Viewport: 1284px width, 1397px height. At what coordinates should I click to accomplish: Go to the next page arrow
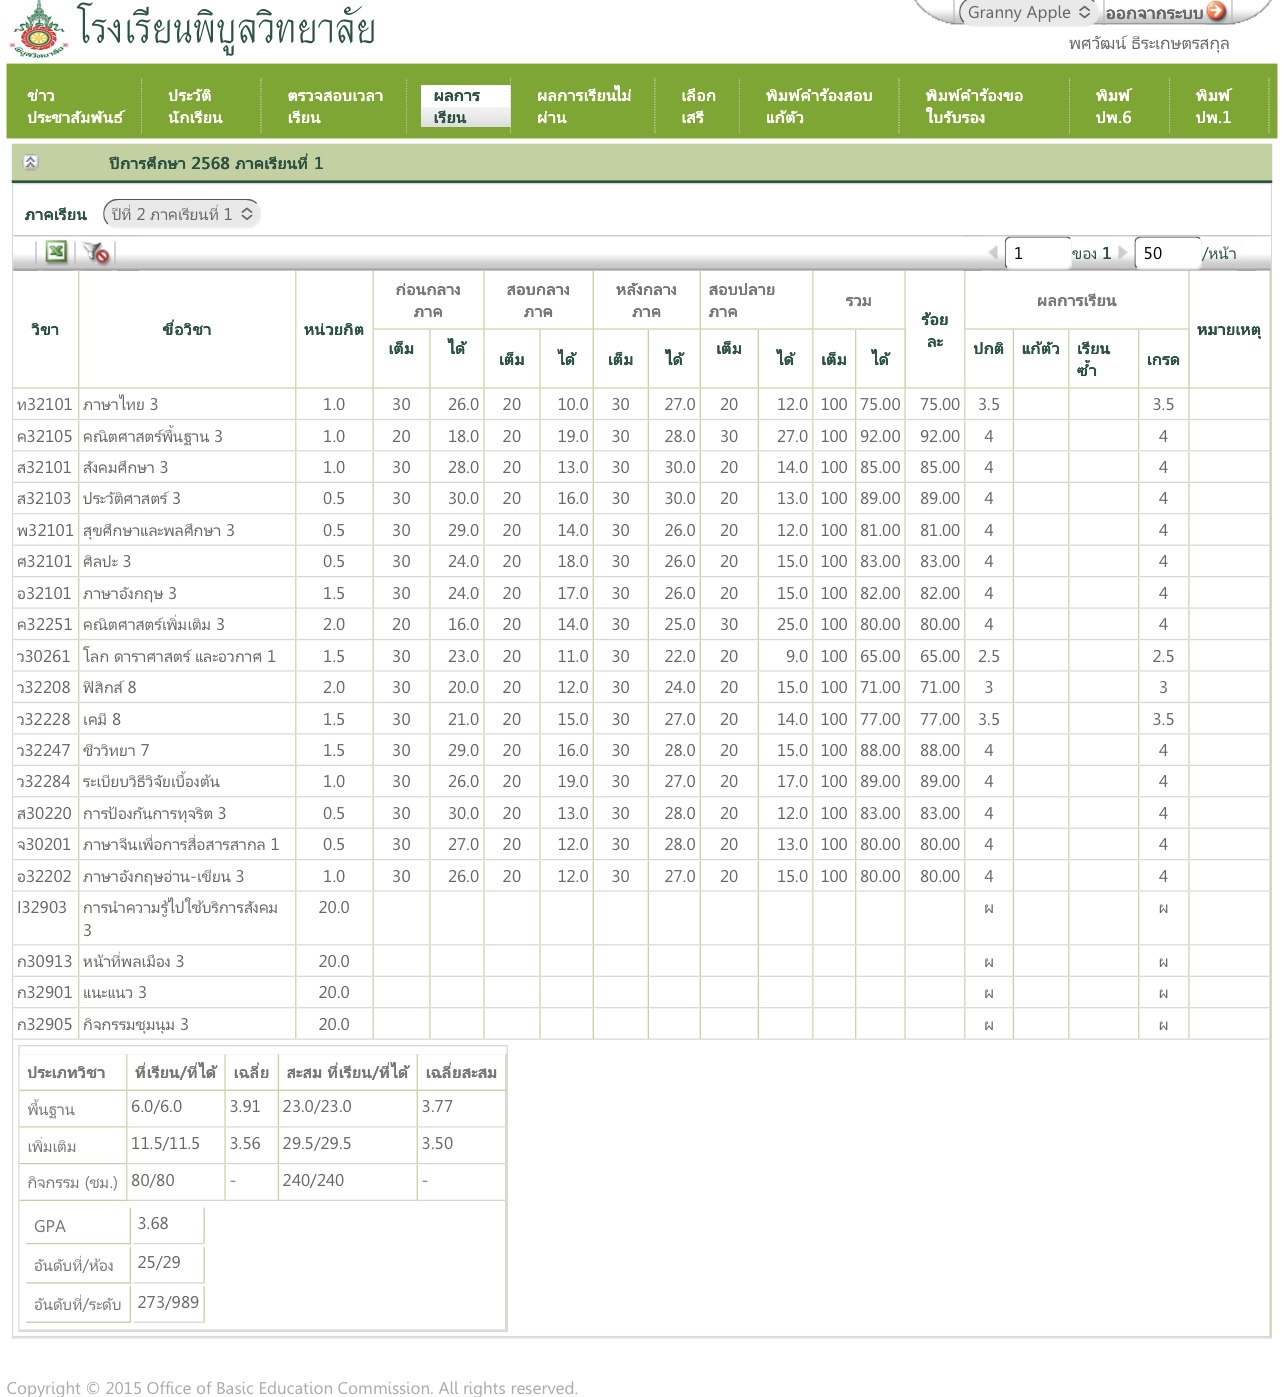click(x=1123, y=253)
